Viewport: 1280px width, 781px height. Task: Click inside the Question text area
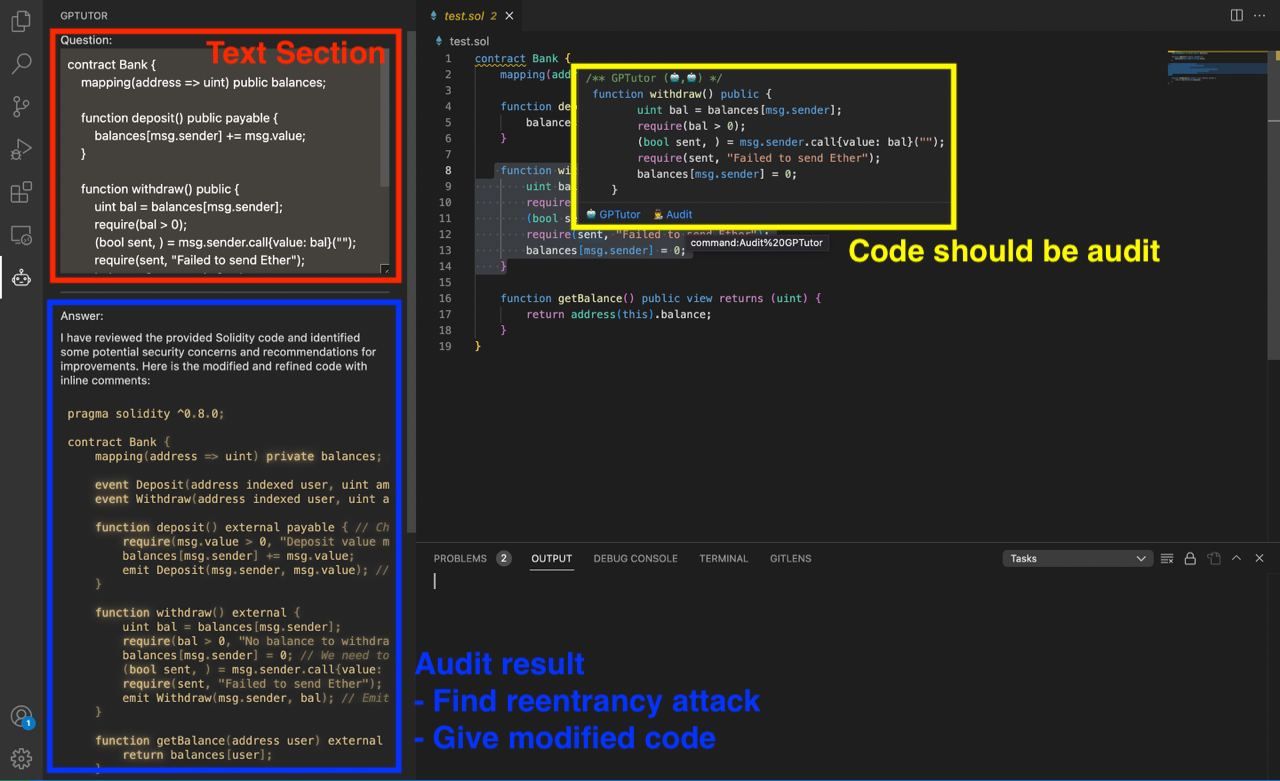click(x=220, y=161)
